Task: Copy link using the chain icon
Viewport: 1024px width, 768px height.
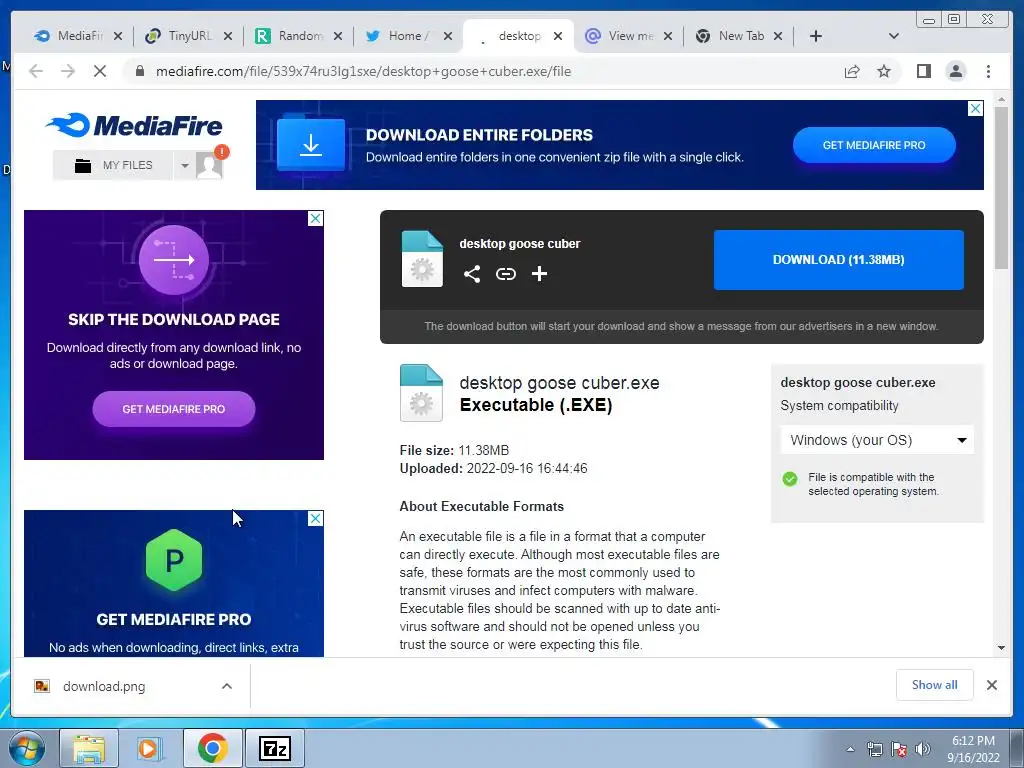Action: coord(505,274)
